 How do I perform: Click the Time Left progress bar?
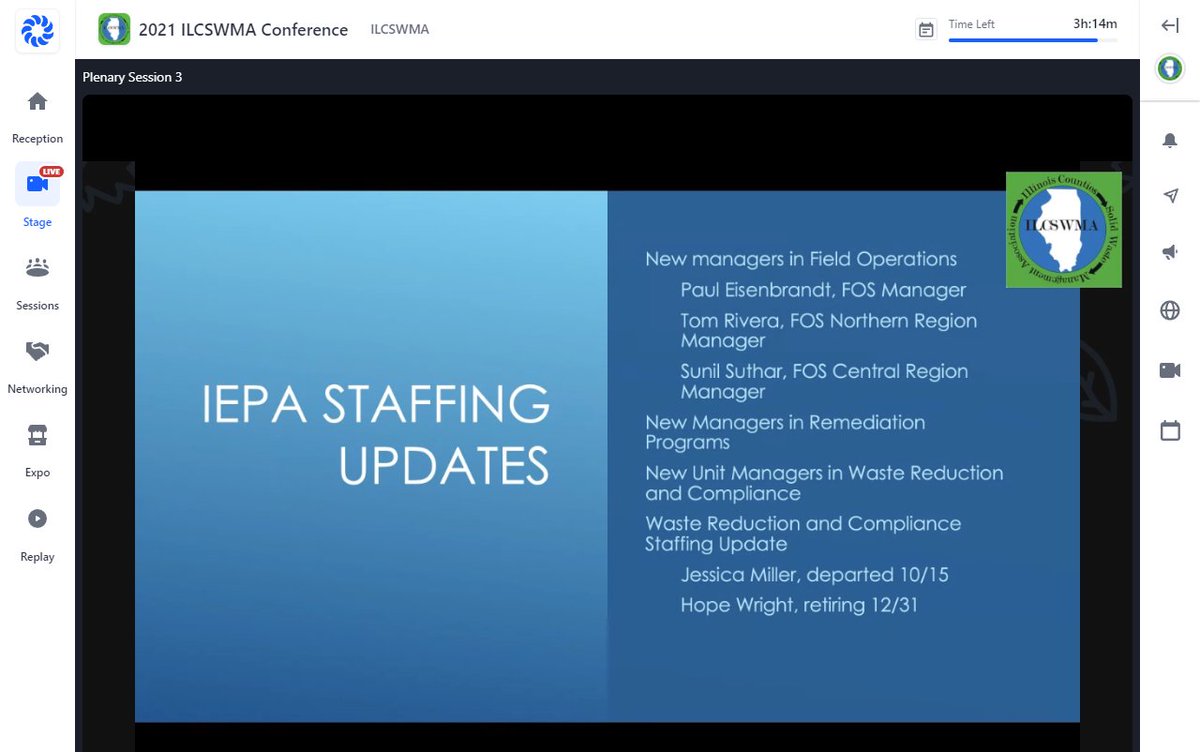[x=1032, y=40]
